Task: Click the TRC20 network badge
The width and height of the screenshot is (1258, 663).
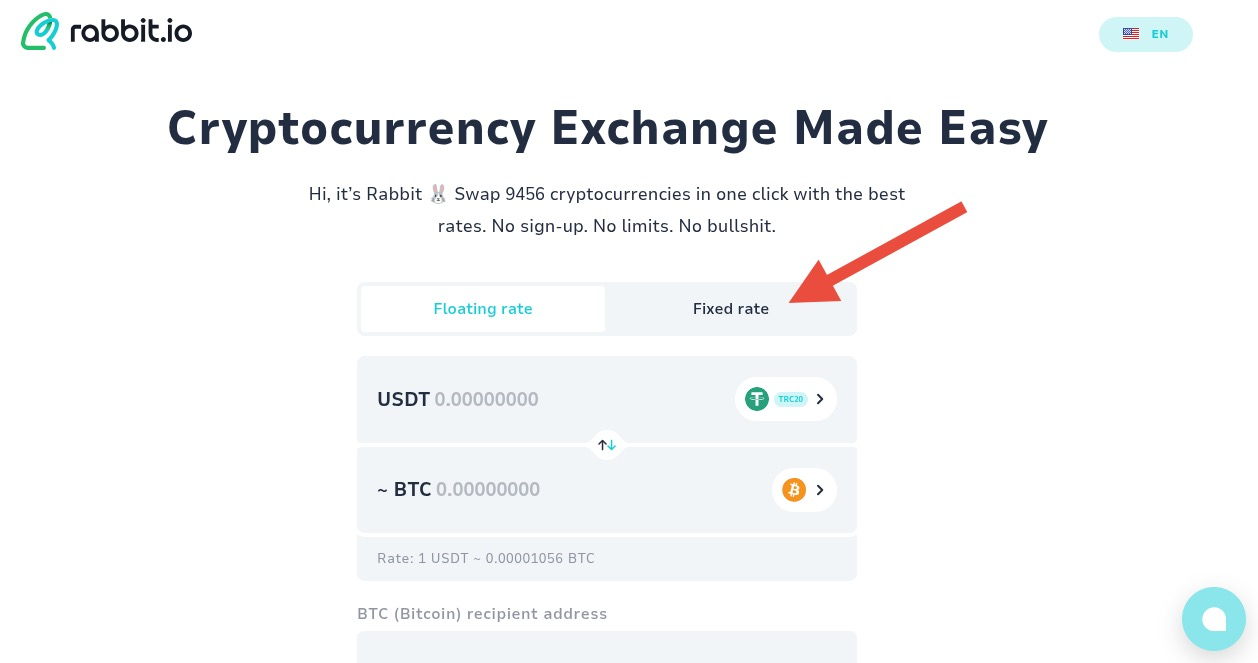Action: coord(790,399)
